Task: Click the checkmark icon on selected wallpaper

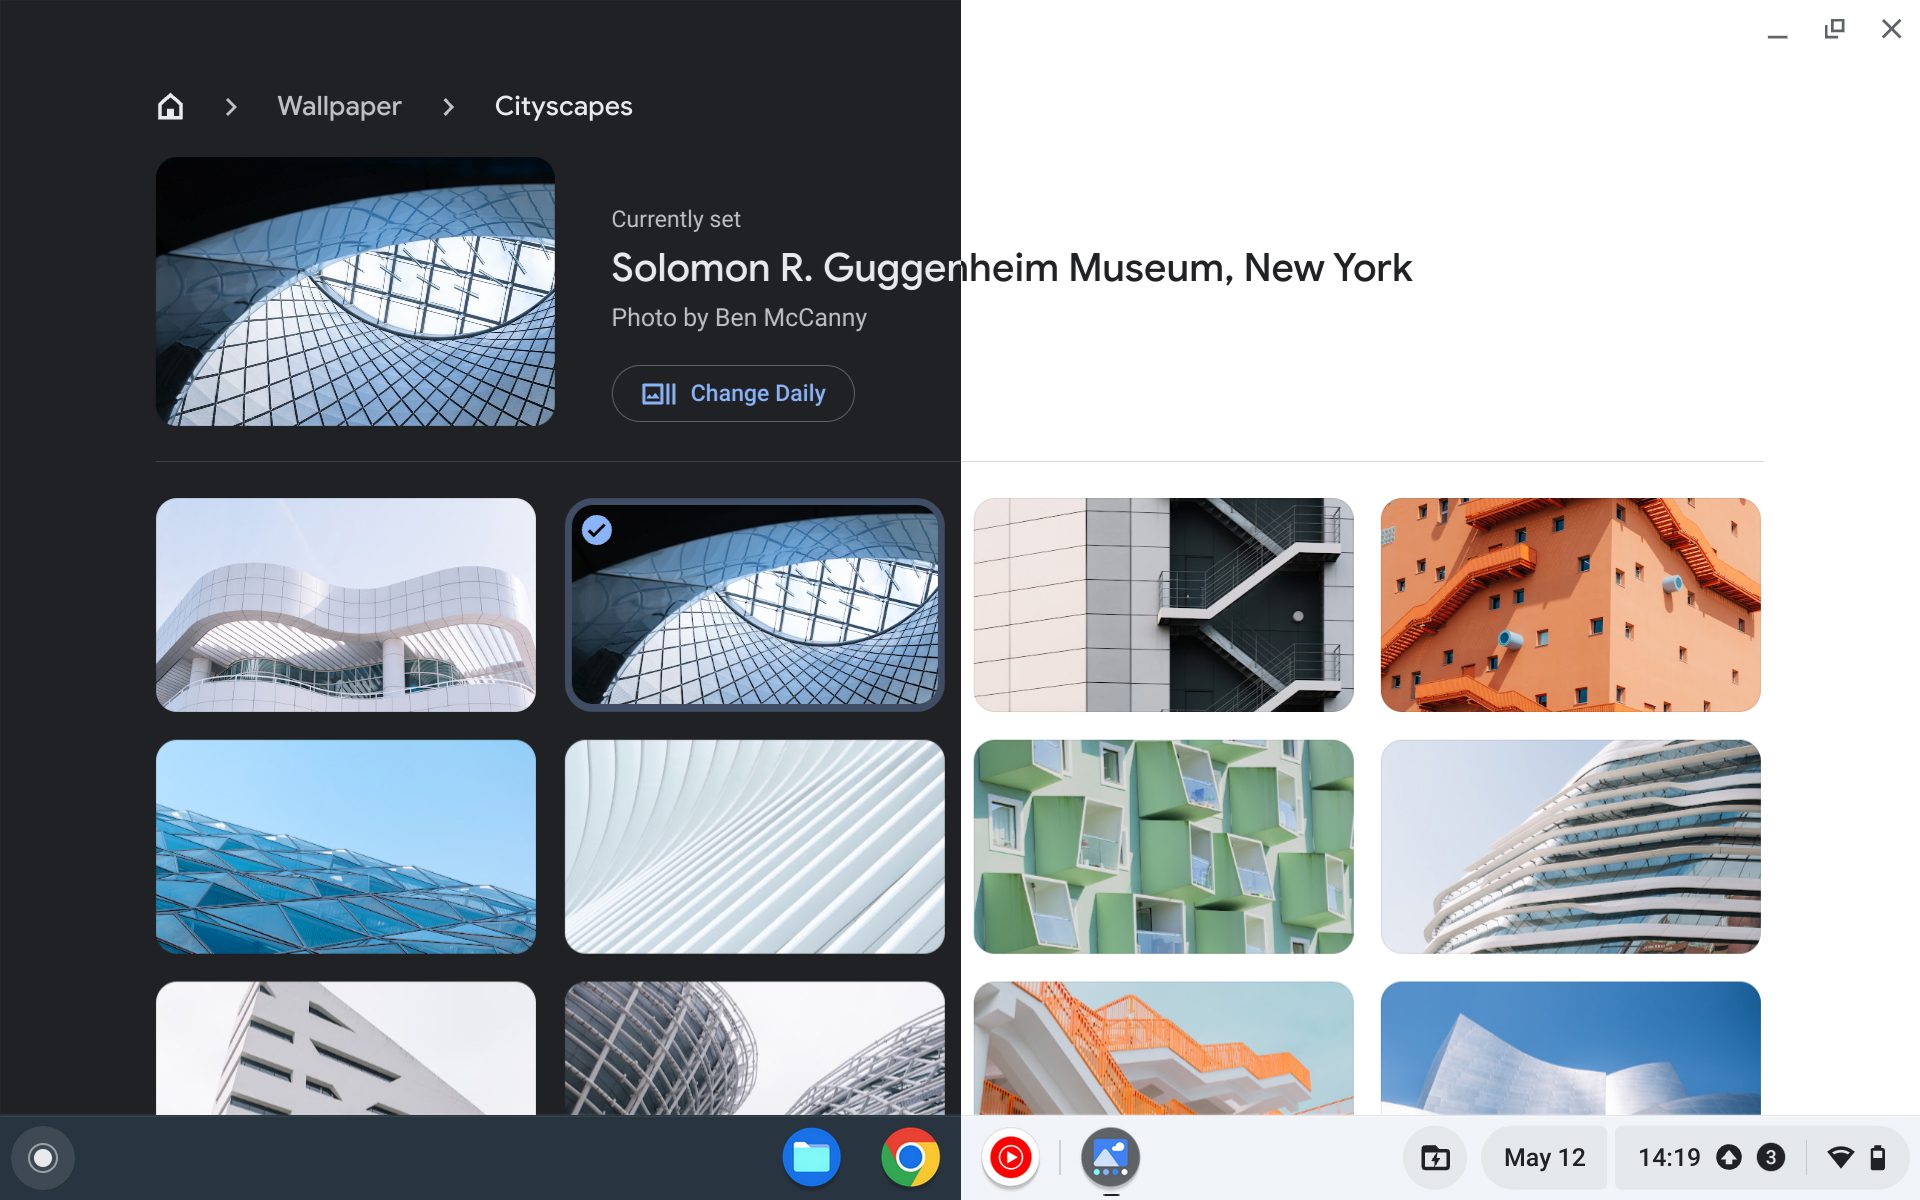Action: coord(597,527)
